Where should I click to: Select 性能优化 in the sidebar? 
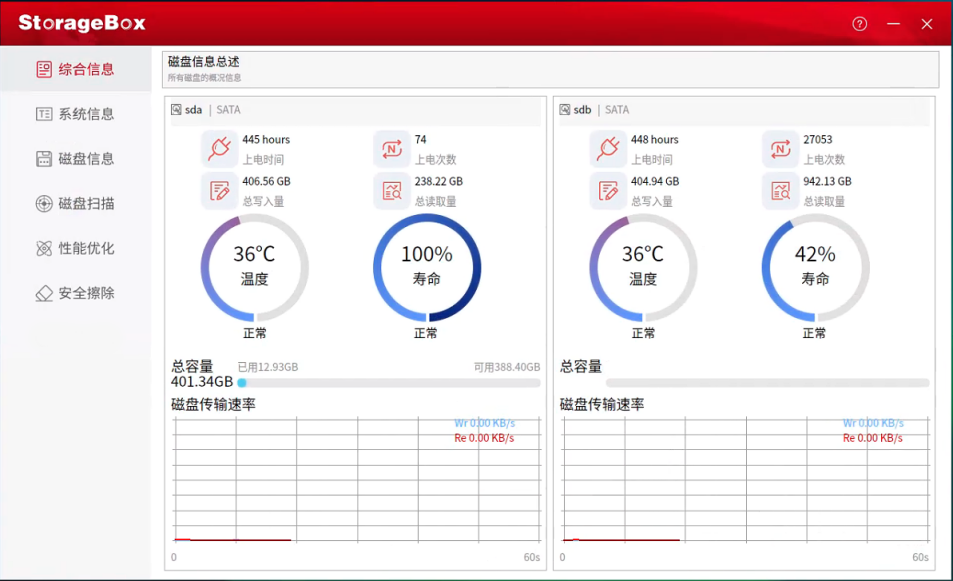pos(76,249)
